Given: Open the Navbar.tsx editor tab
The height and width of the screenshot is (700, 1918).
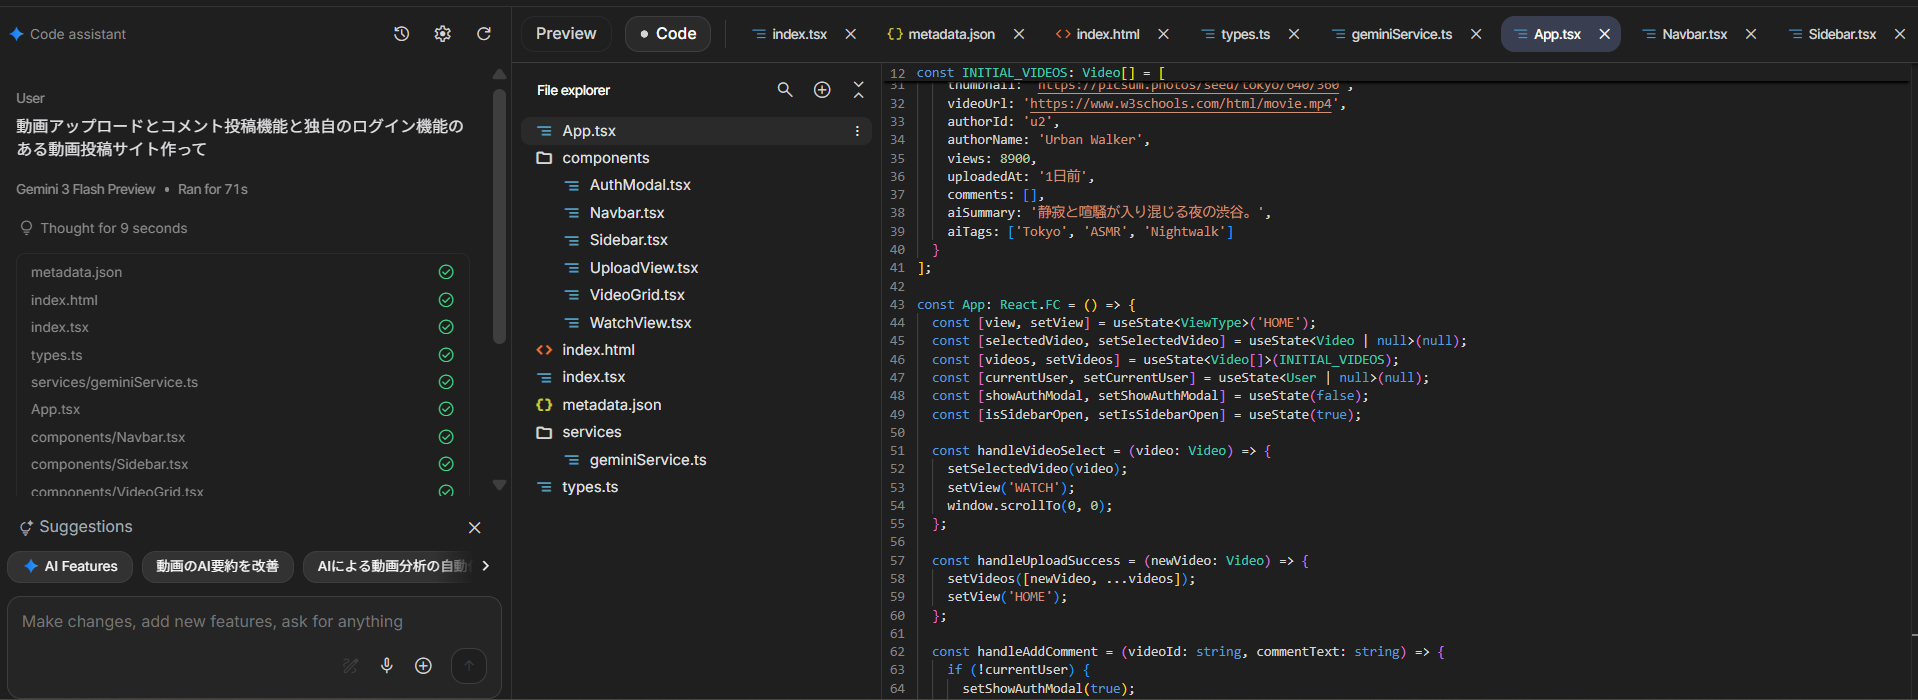Looking at the screenshot, I should point(1694,34).
